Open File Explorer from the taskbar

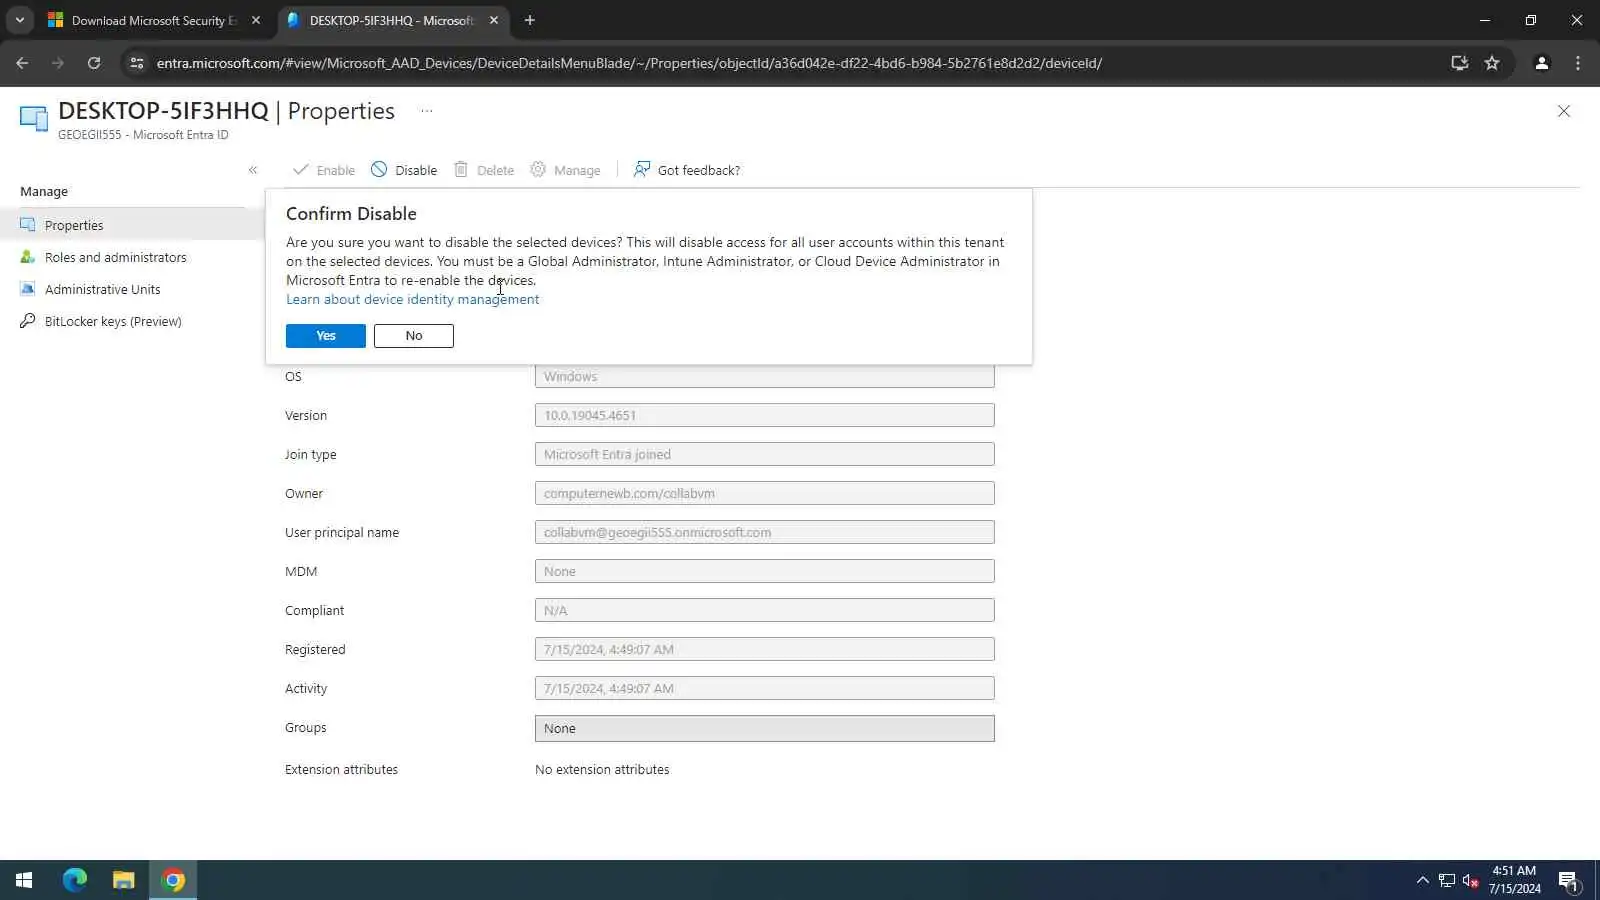[x=123, y=880]
